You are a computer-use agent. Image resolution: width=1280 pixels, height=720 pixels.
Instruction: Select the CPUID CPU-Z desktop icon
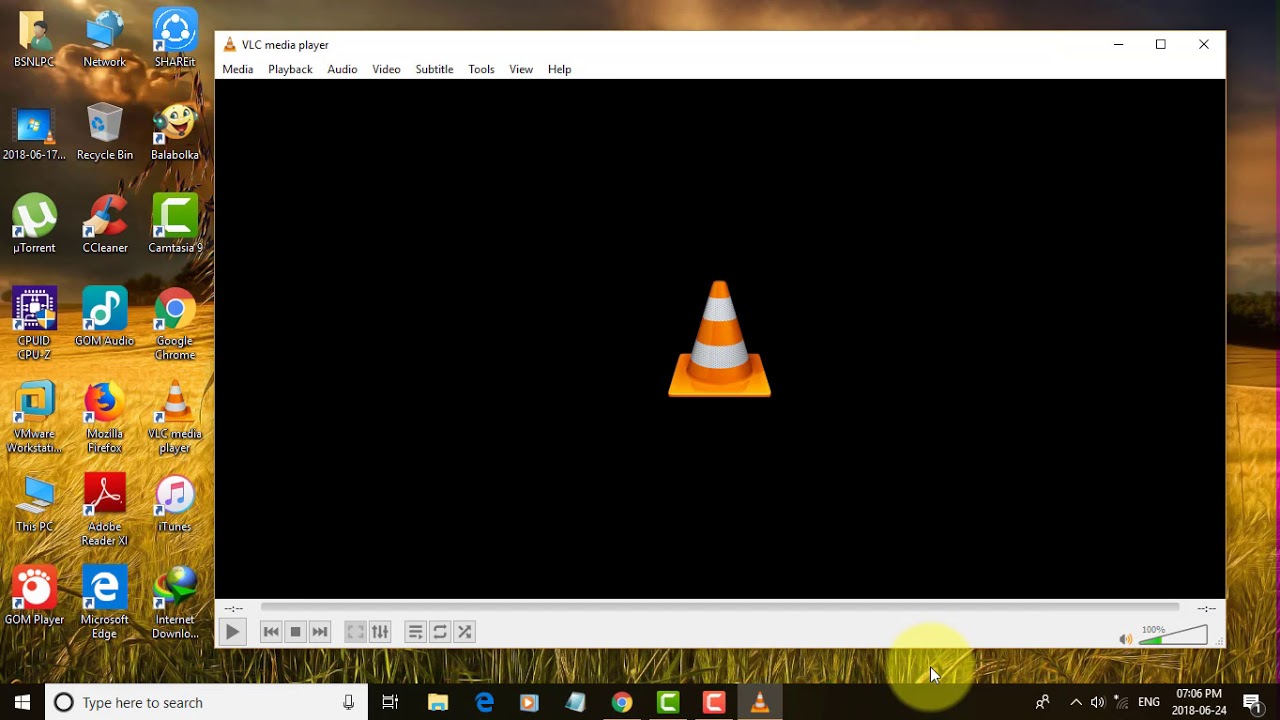(34, 325)
